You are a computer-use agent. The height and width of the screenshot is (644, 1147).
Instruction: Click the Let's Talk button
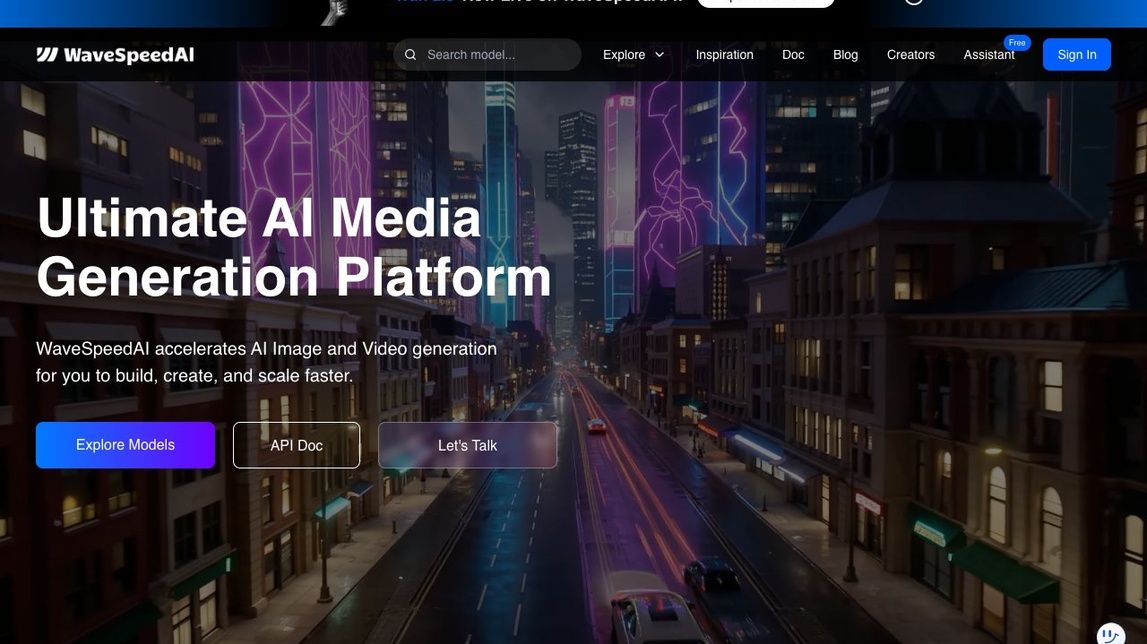[467, 445]
